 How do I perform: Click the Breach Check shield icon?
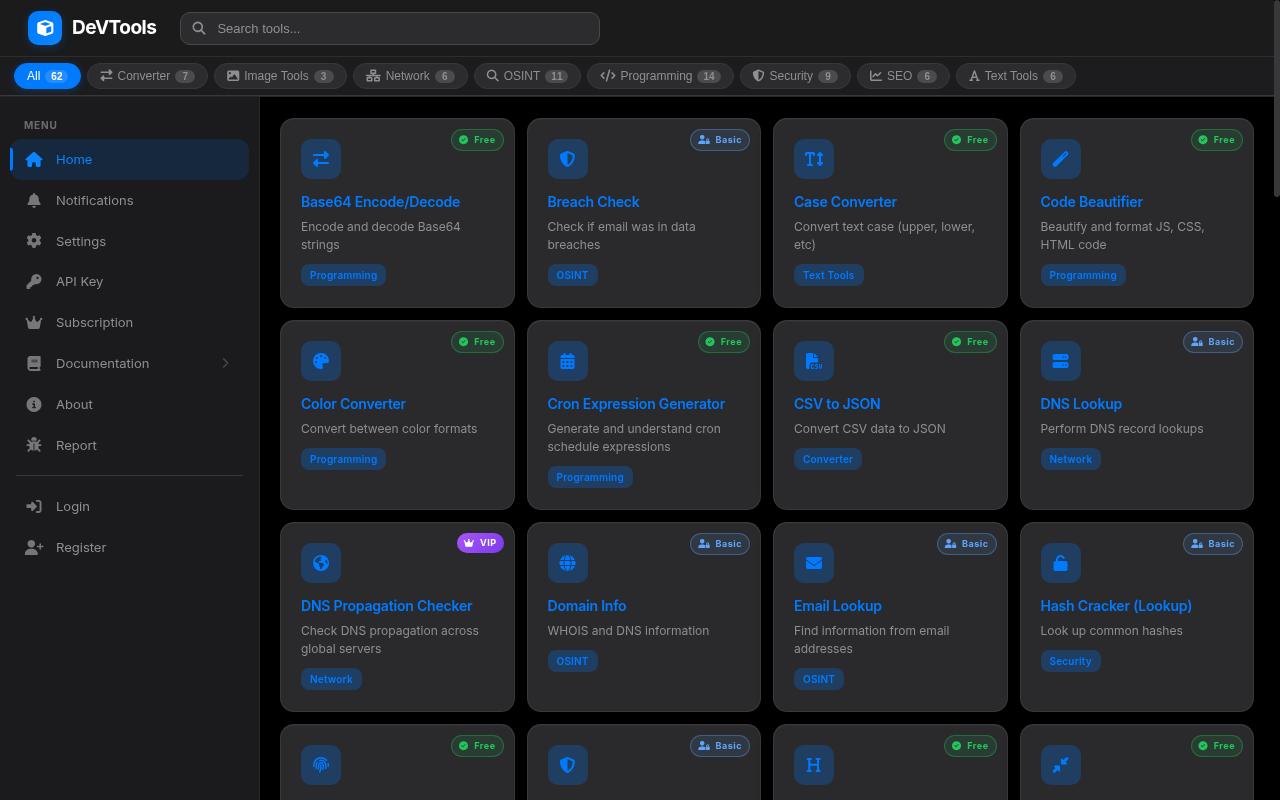coord(568,159)
